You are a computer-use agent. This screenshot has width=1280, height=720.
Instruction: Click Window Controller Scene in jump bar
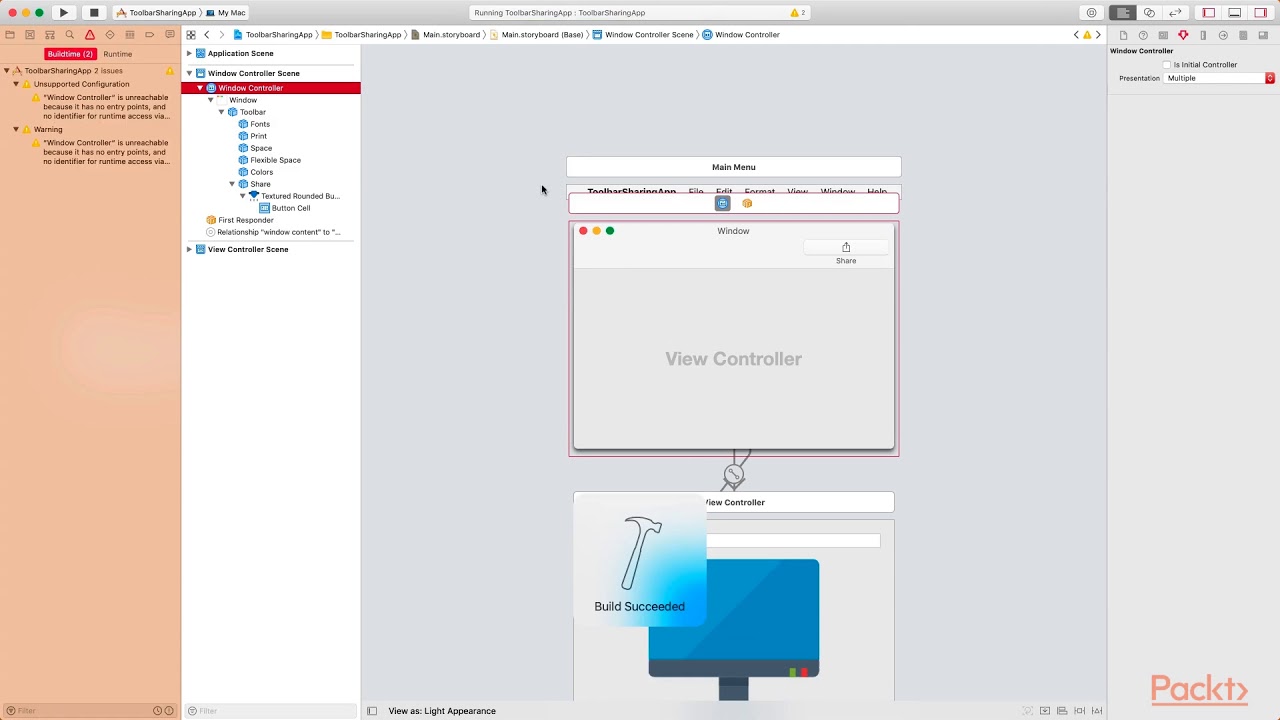click(x=643, y=35)
